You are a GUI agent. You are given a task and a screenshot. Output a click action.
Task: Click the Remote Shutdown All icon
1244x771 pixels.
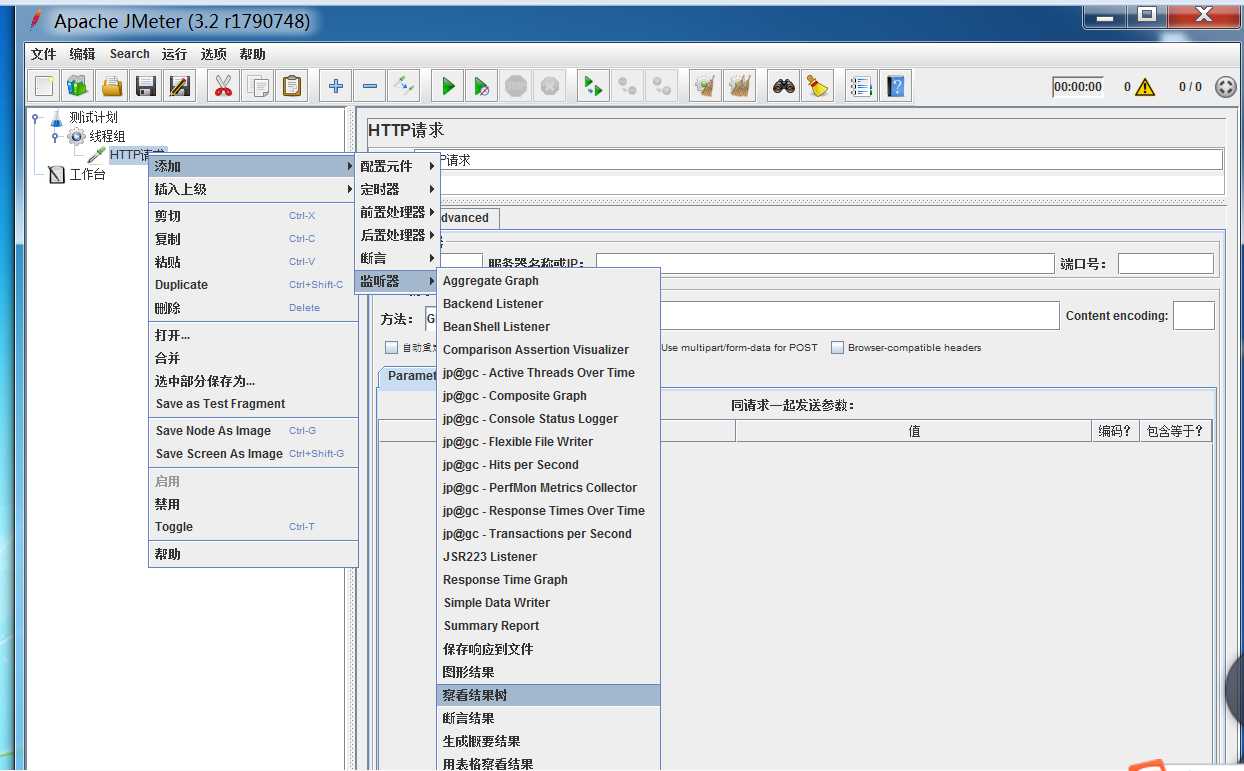tap(661, 86)
